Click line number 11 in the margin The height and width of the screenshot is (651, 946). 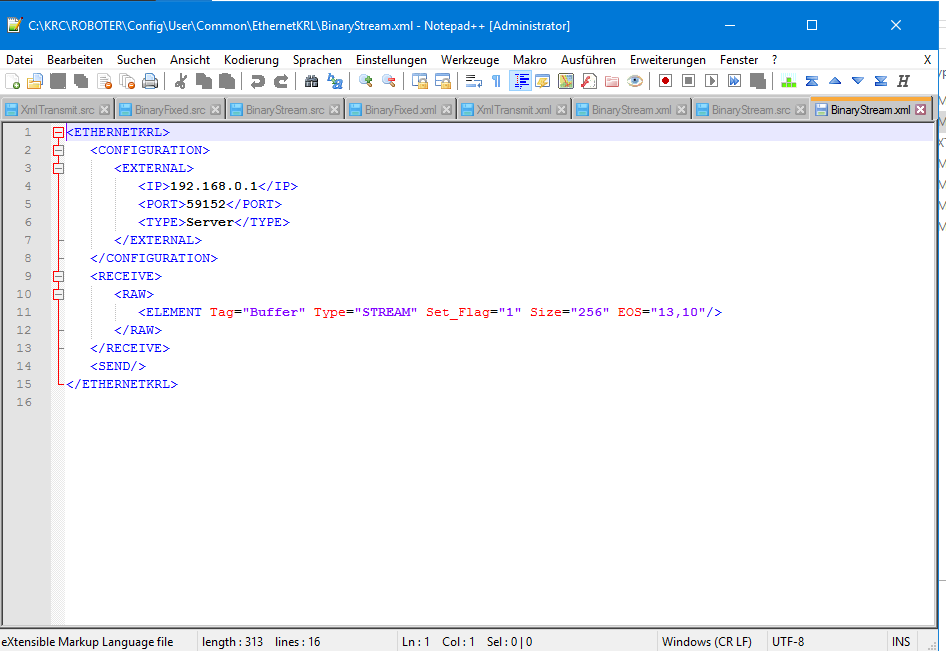click(24, 313)
